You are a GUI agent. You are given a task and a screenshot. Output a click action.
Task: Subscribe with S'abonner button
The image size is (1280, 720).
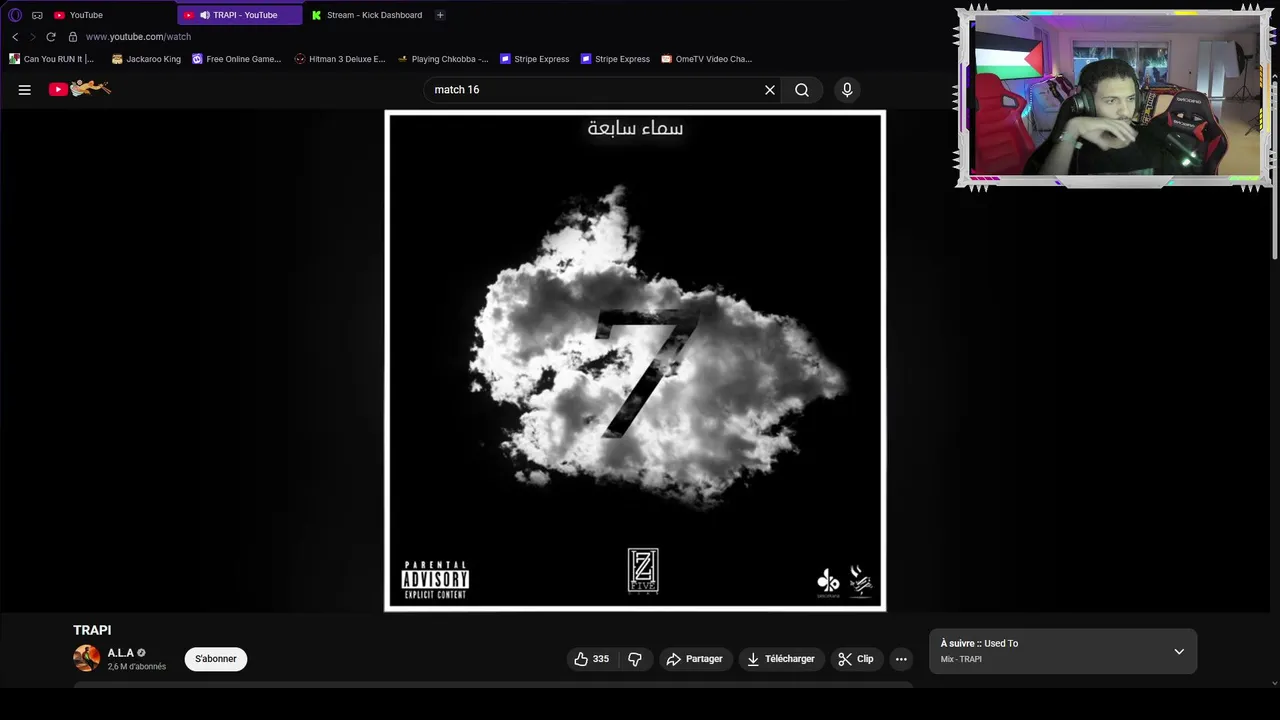tap(216, 659)
